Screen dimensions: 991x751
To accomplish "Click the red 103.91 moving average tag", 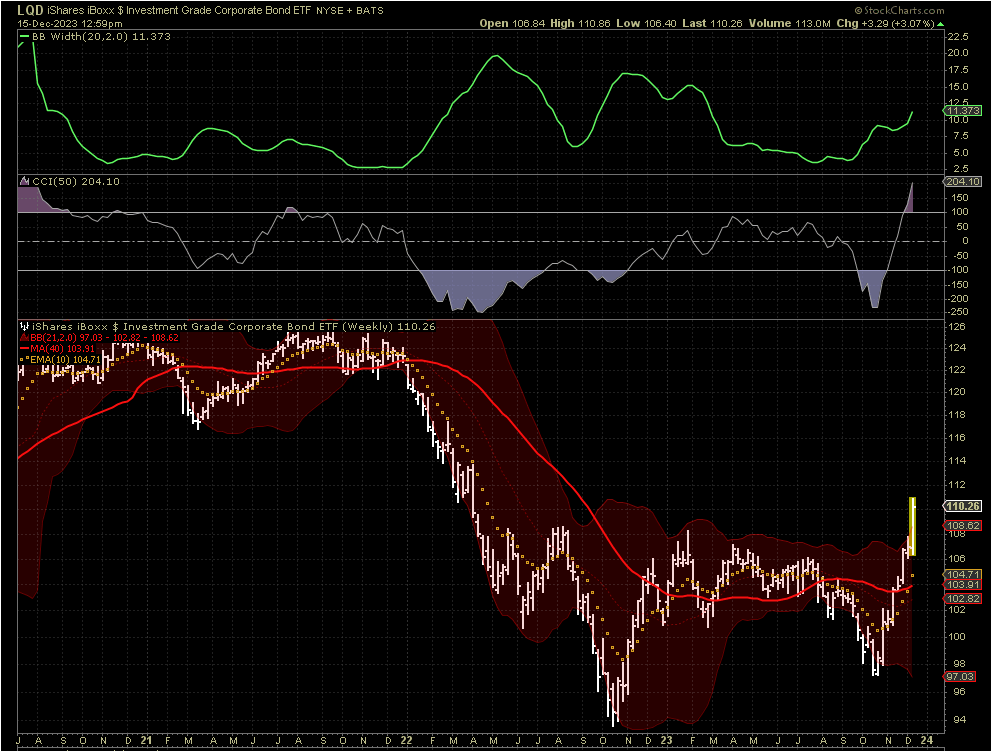I will click(963, 585).
